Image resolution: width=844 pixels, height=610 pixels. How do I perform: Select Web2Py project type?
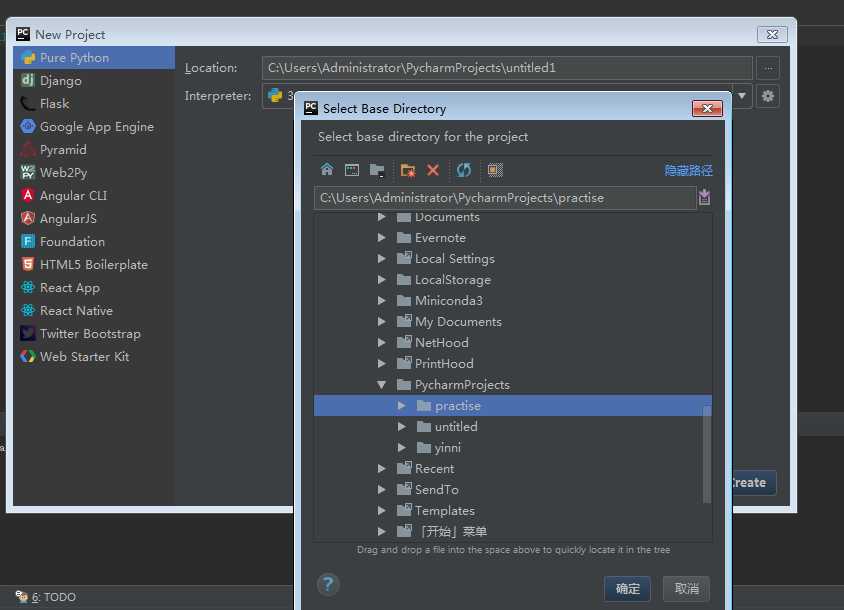(94, 172)
